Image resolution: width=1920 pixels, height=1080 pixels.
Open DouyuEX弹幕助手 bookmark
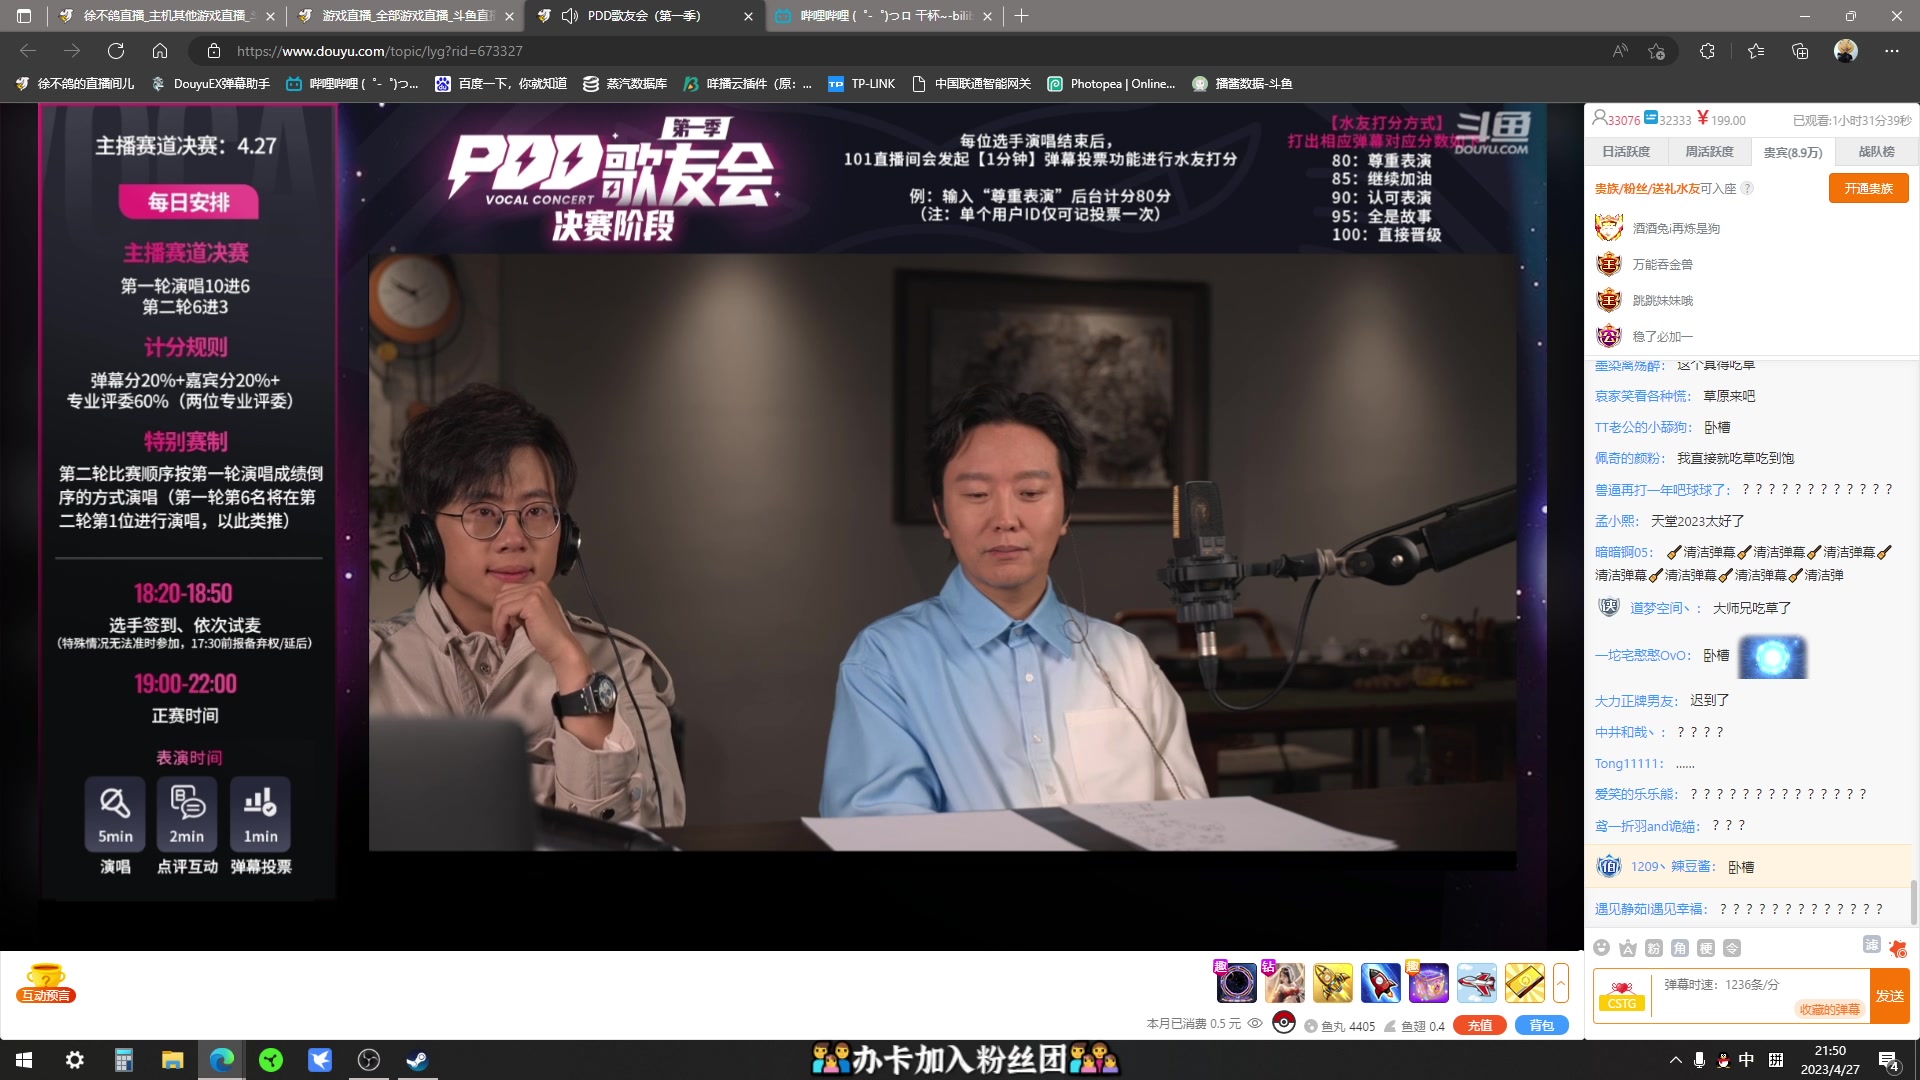[210, 84]
